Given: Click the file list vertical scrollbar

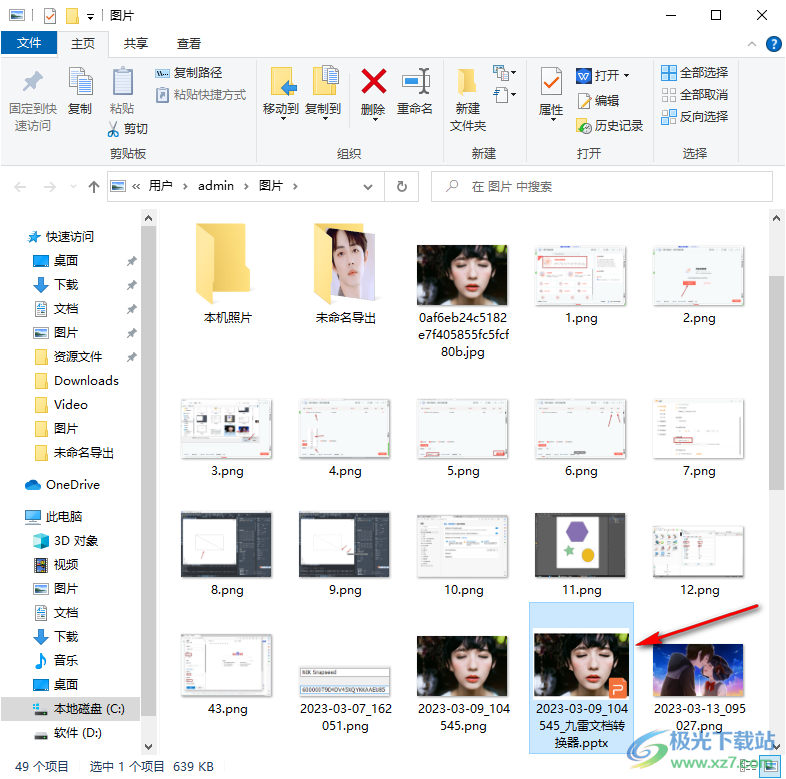Looking at the screenshot, I should click(776, 382).
